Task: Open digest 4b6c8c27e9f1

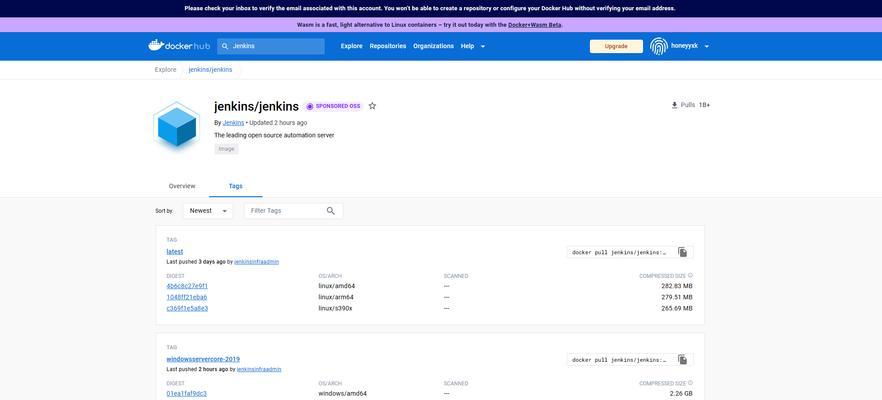Action: coord(187,286)
